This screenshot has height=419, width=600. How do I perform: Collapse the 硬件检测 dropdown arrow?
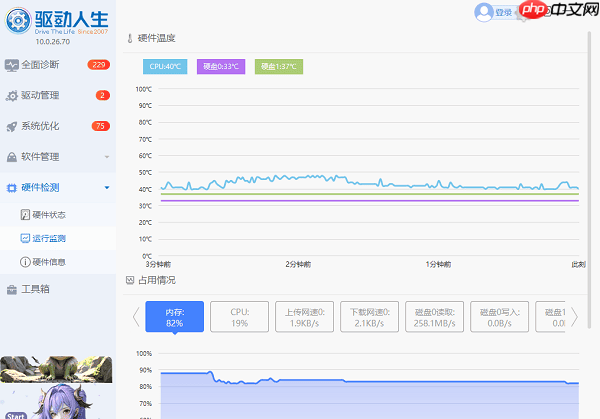click(x=107, y=187)
